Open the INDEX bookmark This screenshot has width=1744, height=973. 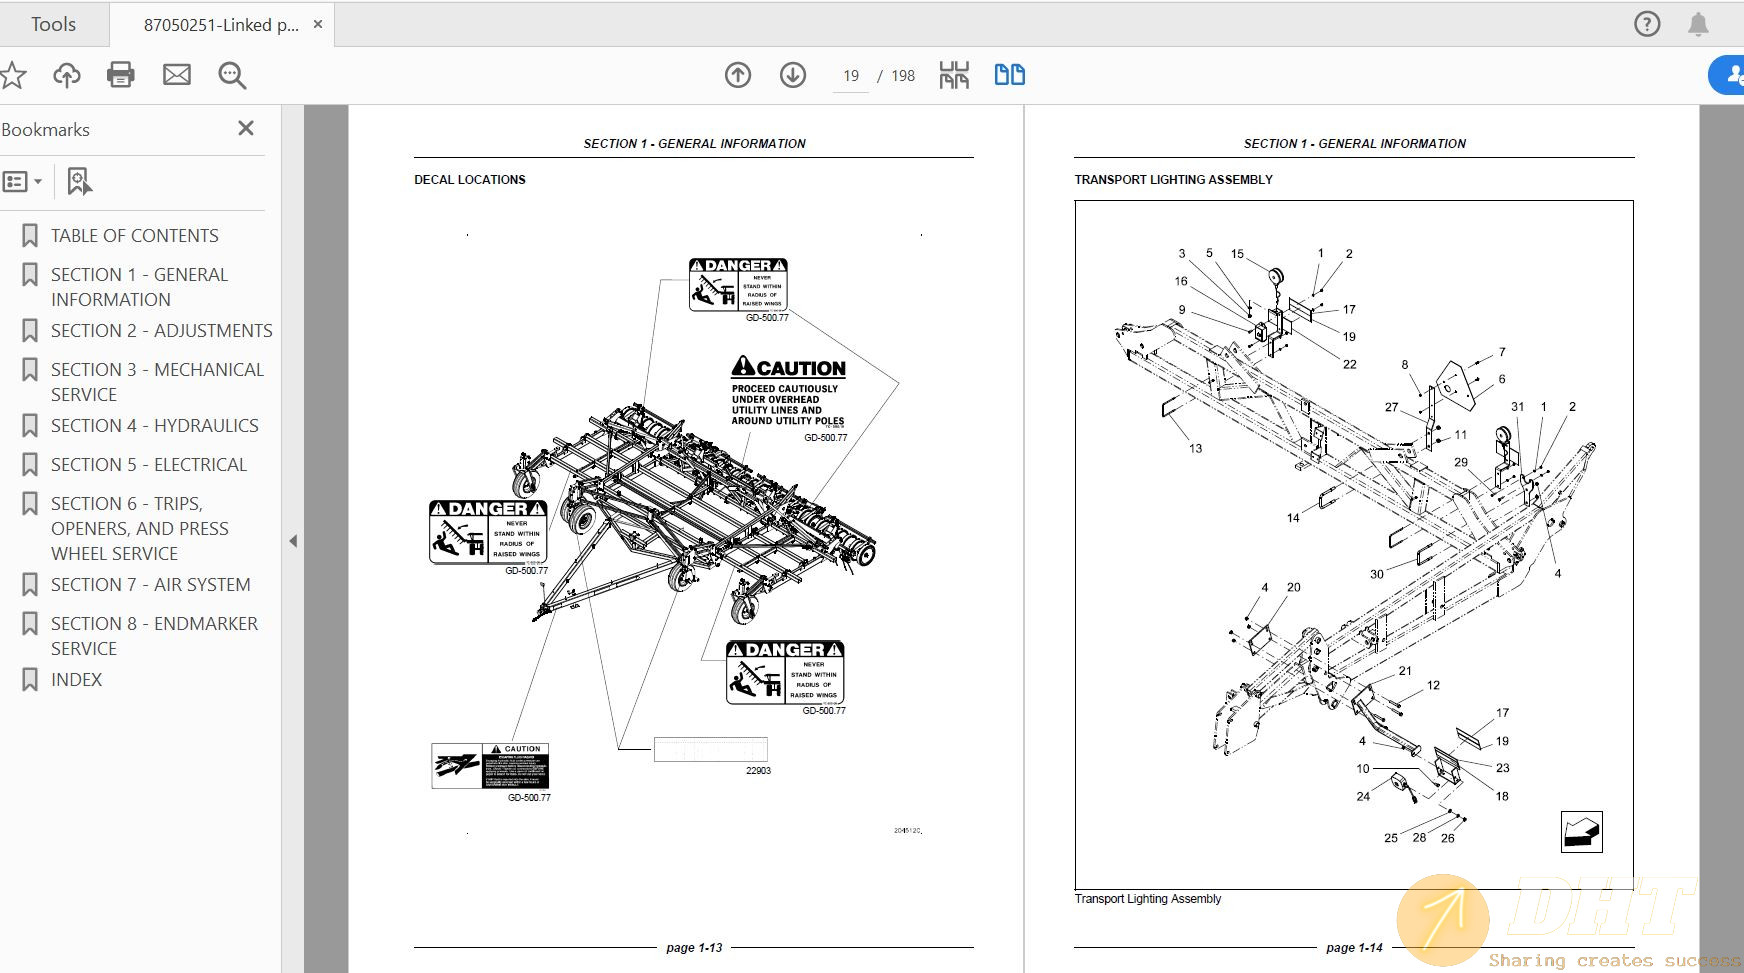(76, 679)
